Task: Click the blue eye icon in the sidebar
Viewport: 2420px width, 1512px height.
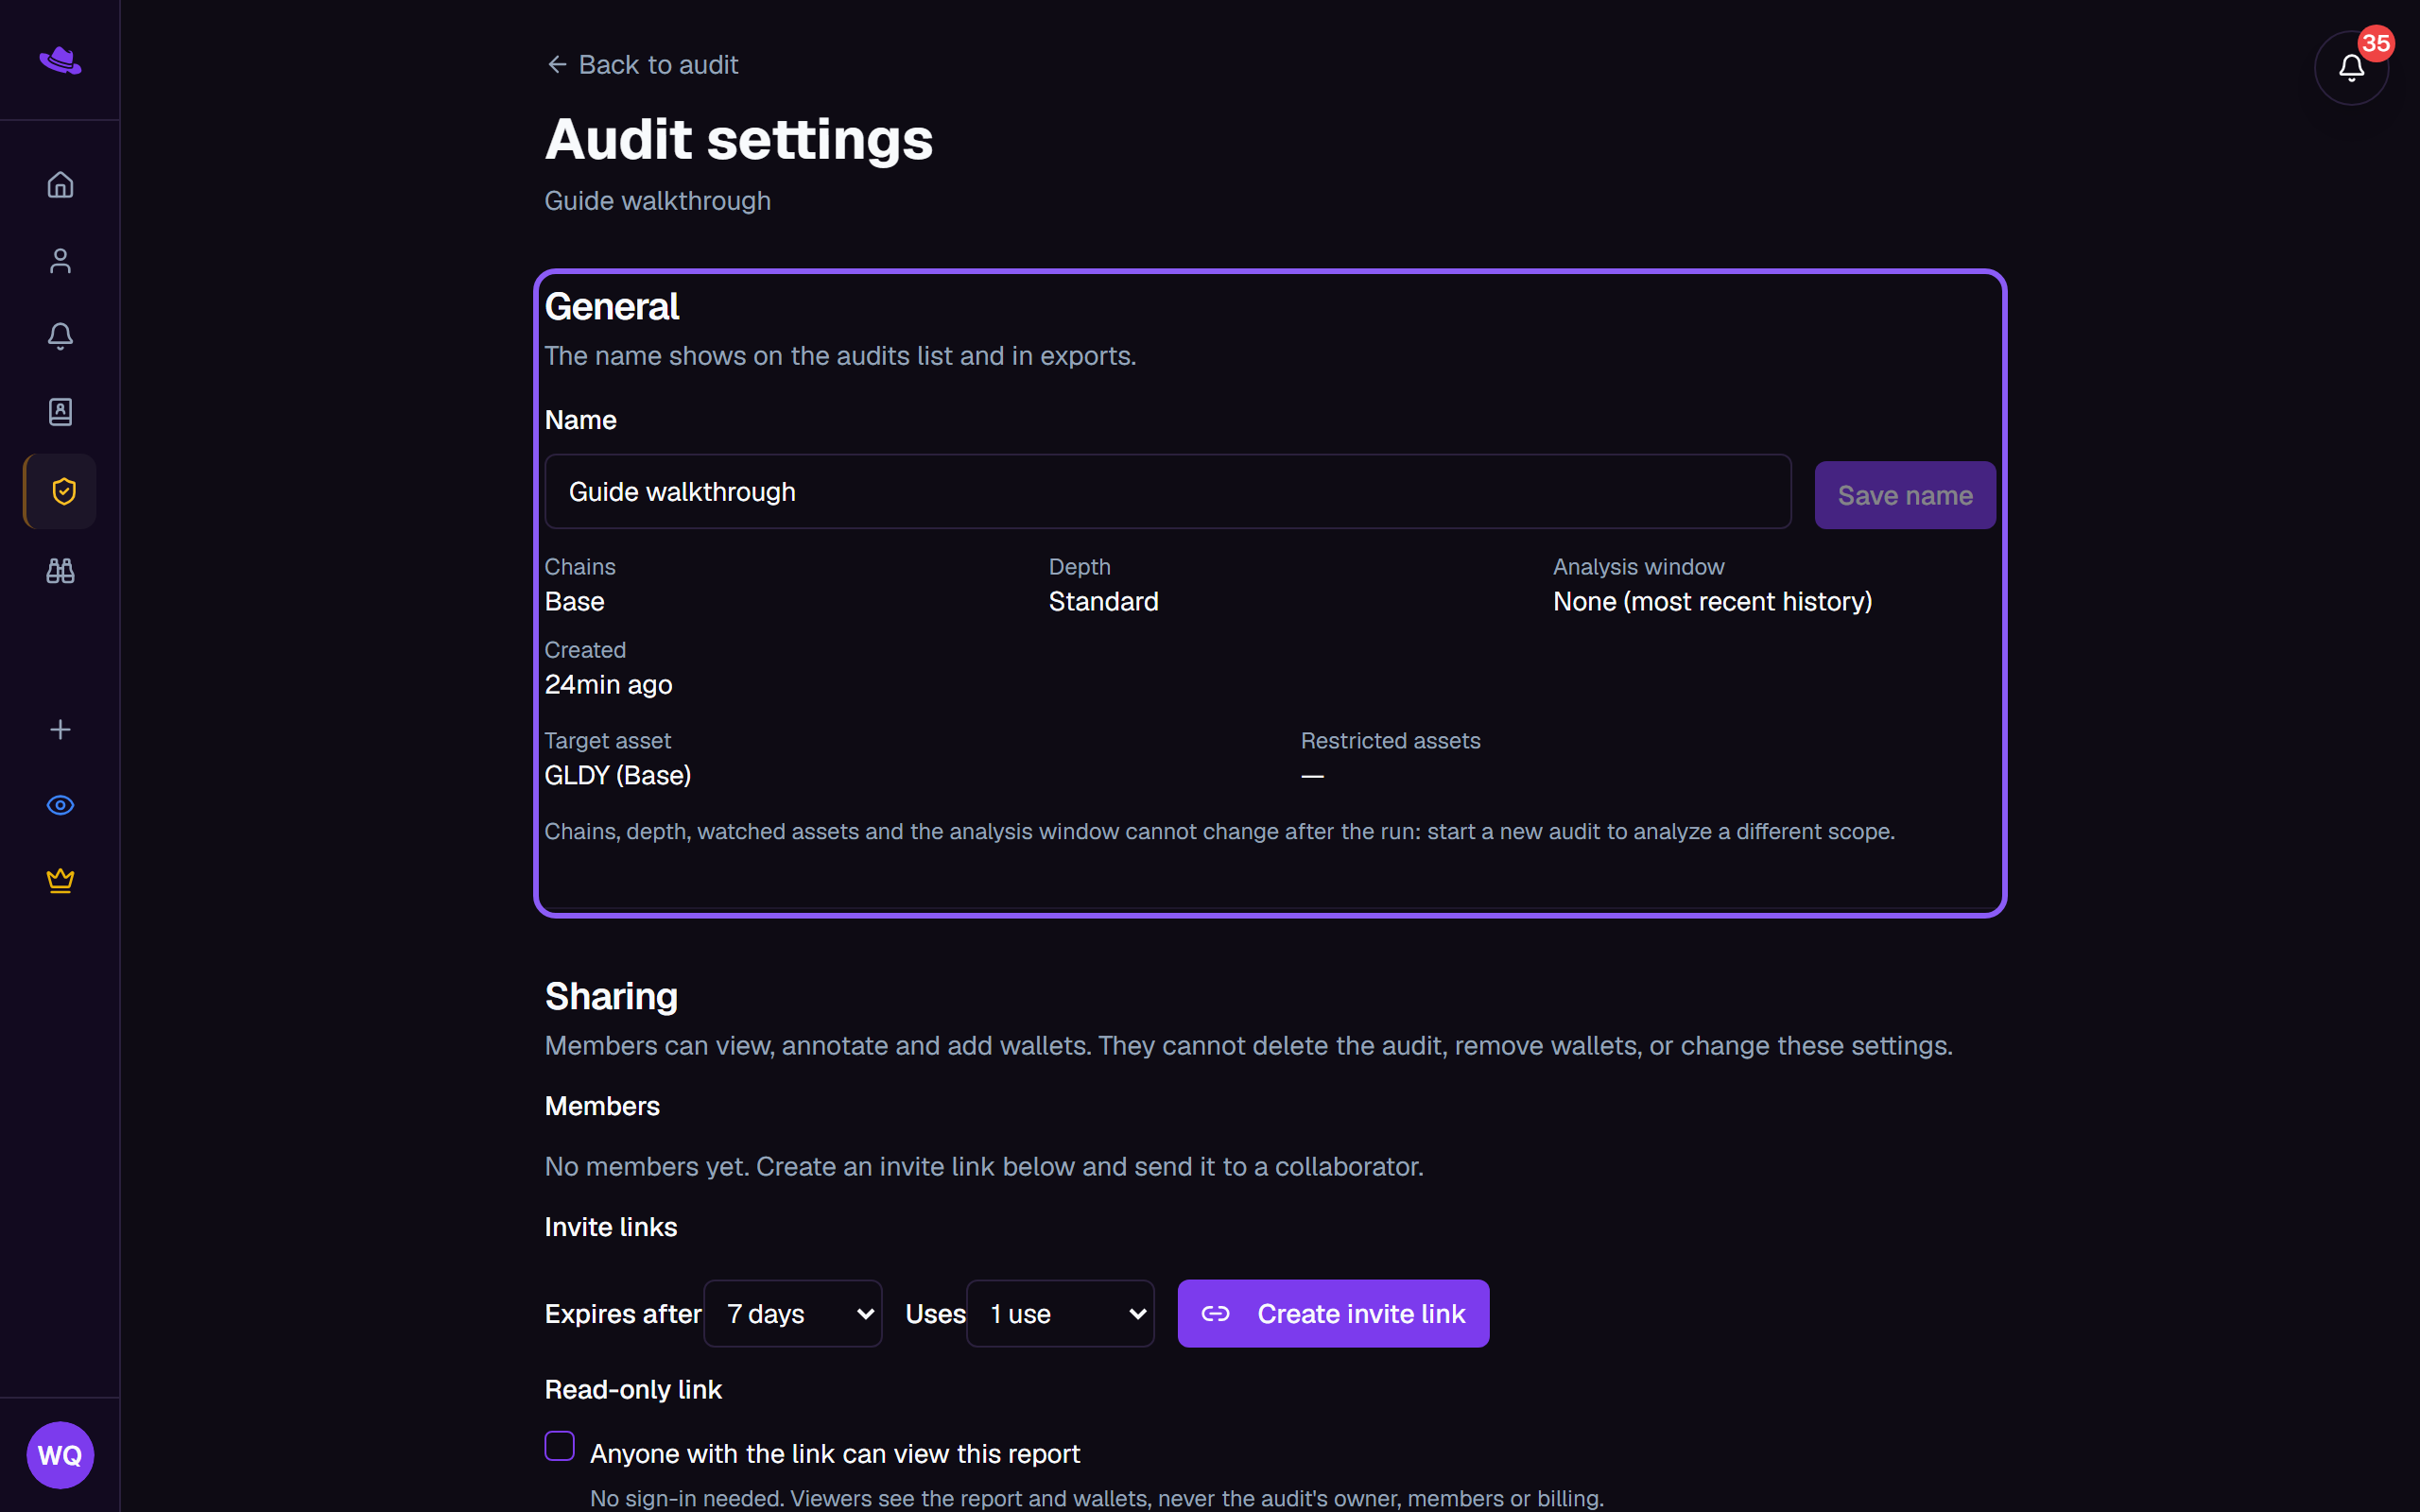Action: [60, 805]
